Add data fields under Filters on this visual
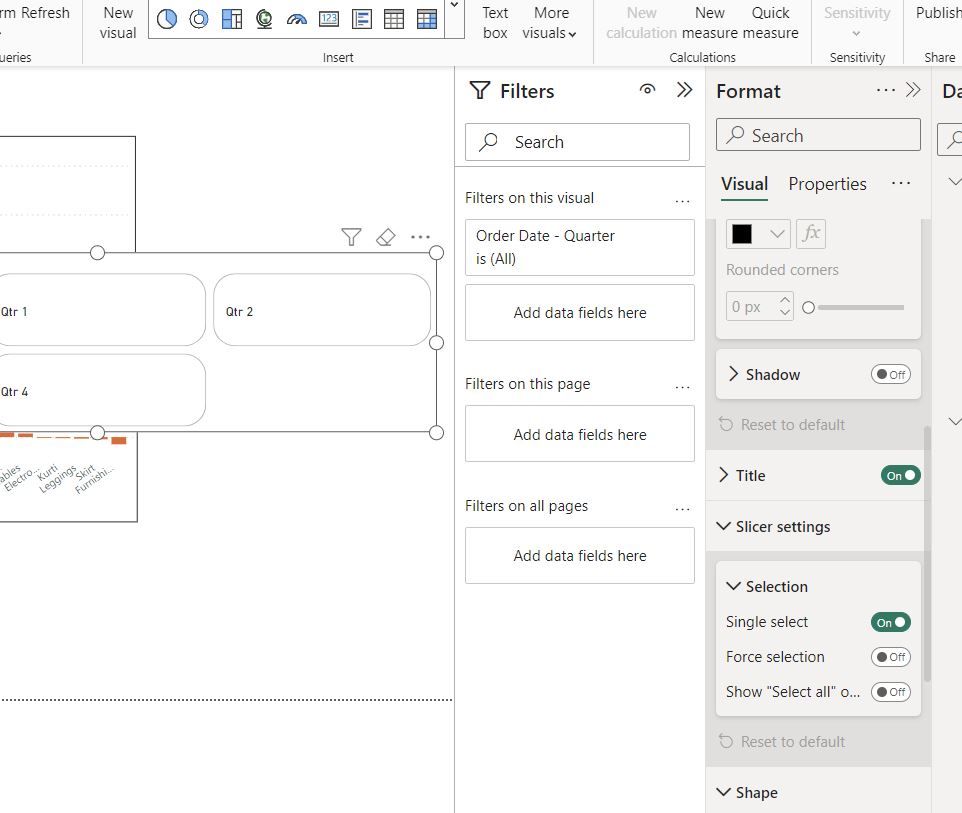 (x=580, y=312)
